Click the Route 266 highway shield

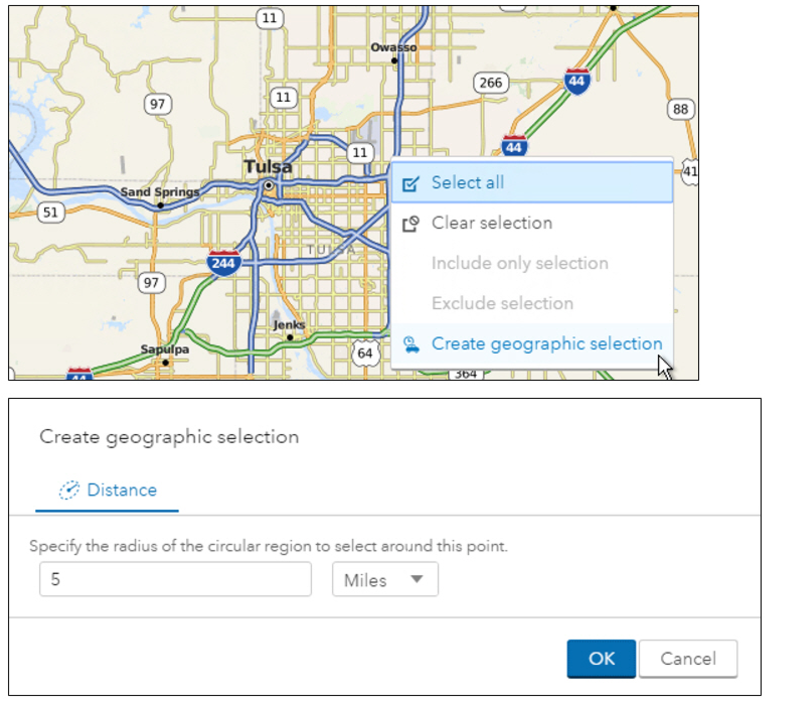(490, 83)
